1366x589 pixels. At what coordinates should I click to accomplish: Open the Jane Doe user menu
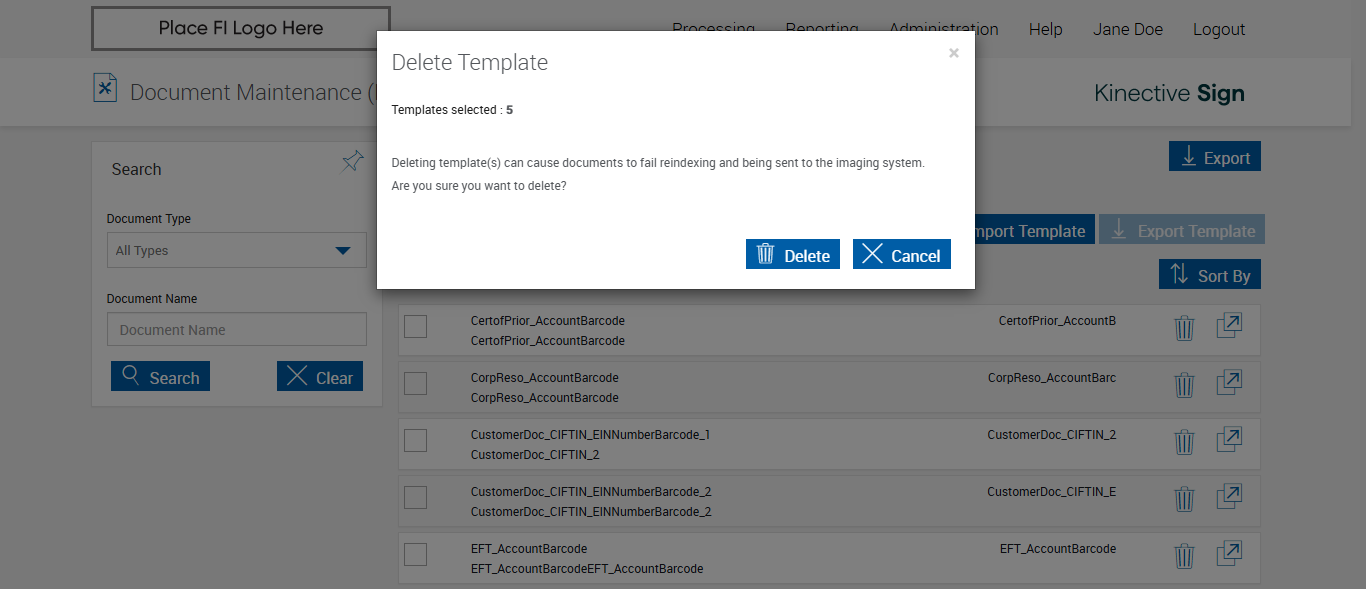pos(1128,30)
